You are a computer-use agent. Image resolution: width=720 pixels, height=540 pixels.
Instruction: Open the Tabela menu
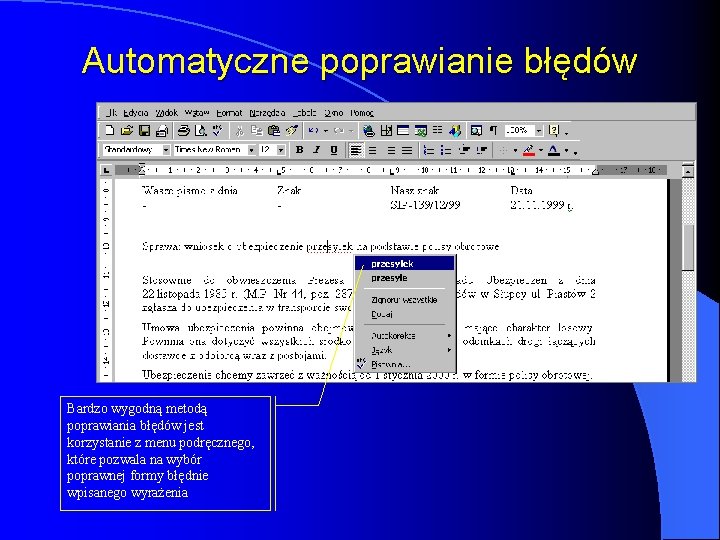pyautogui.click(x=305, y=112)
